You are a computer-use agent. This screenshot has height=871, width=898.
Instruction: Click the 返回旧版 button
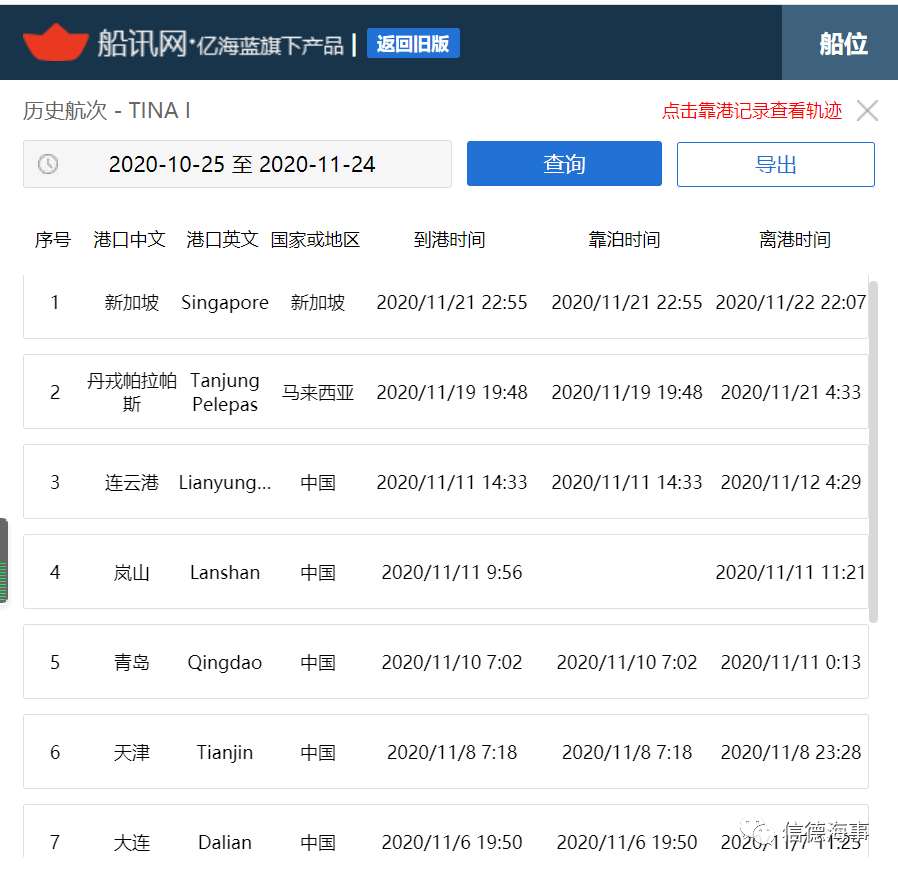(413, 44)
